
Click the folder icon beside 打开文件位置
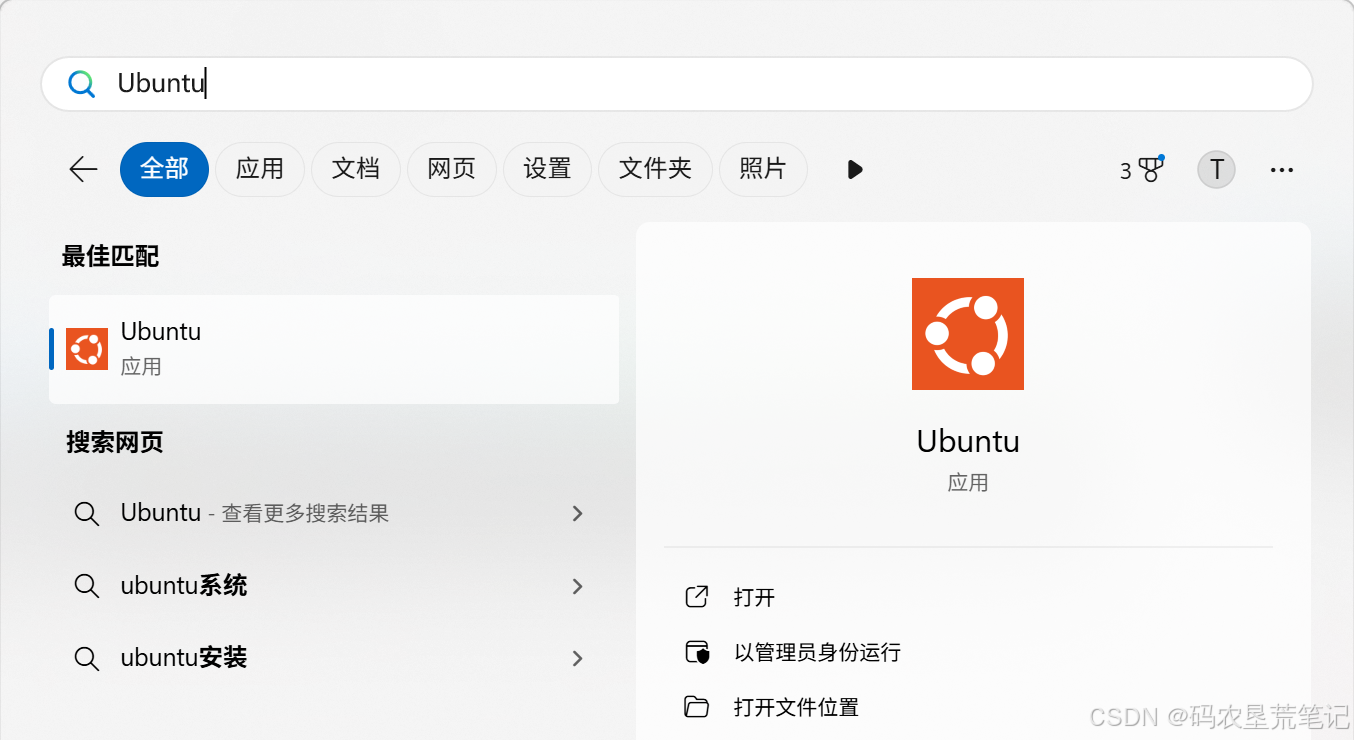pyautogui.click(x=697, y=706)
